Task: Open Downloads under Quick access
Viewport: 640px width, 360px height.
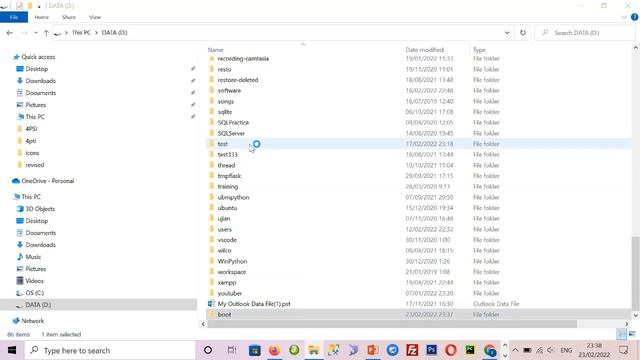Action: 40,81
